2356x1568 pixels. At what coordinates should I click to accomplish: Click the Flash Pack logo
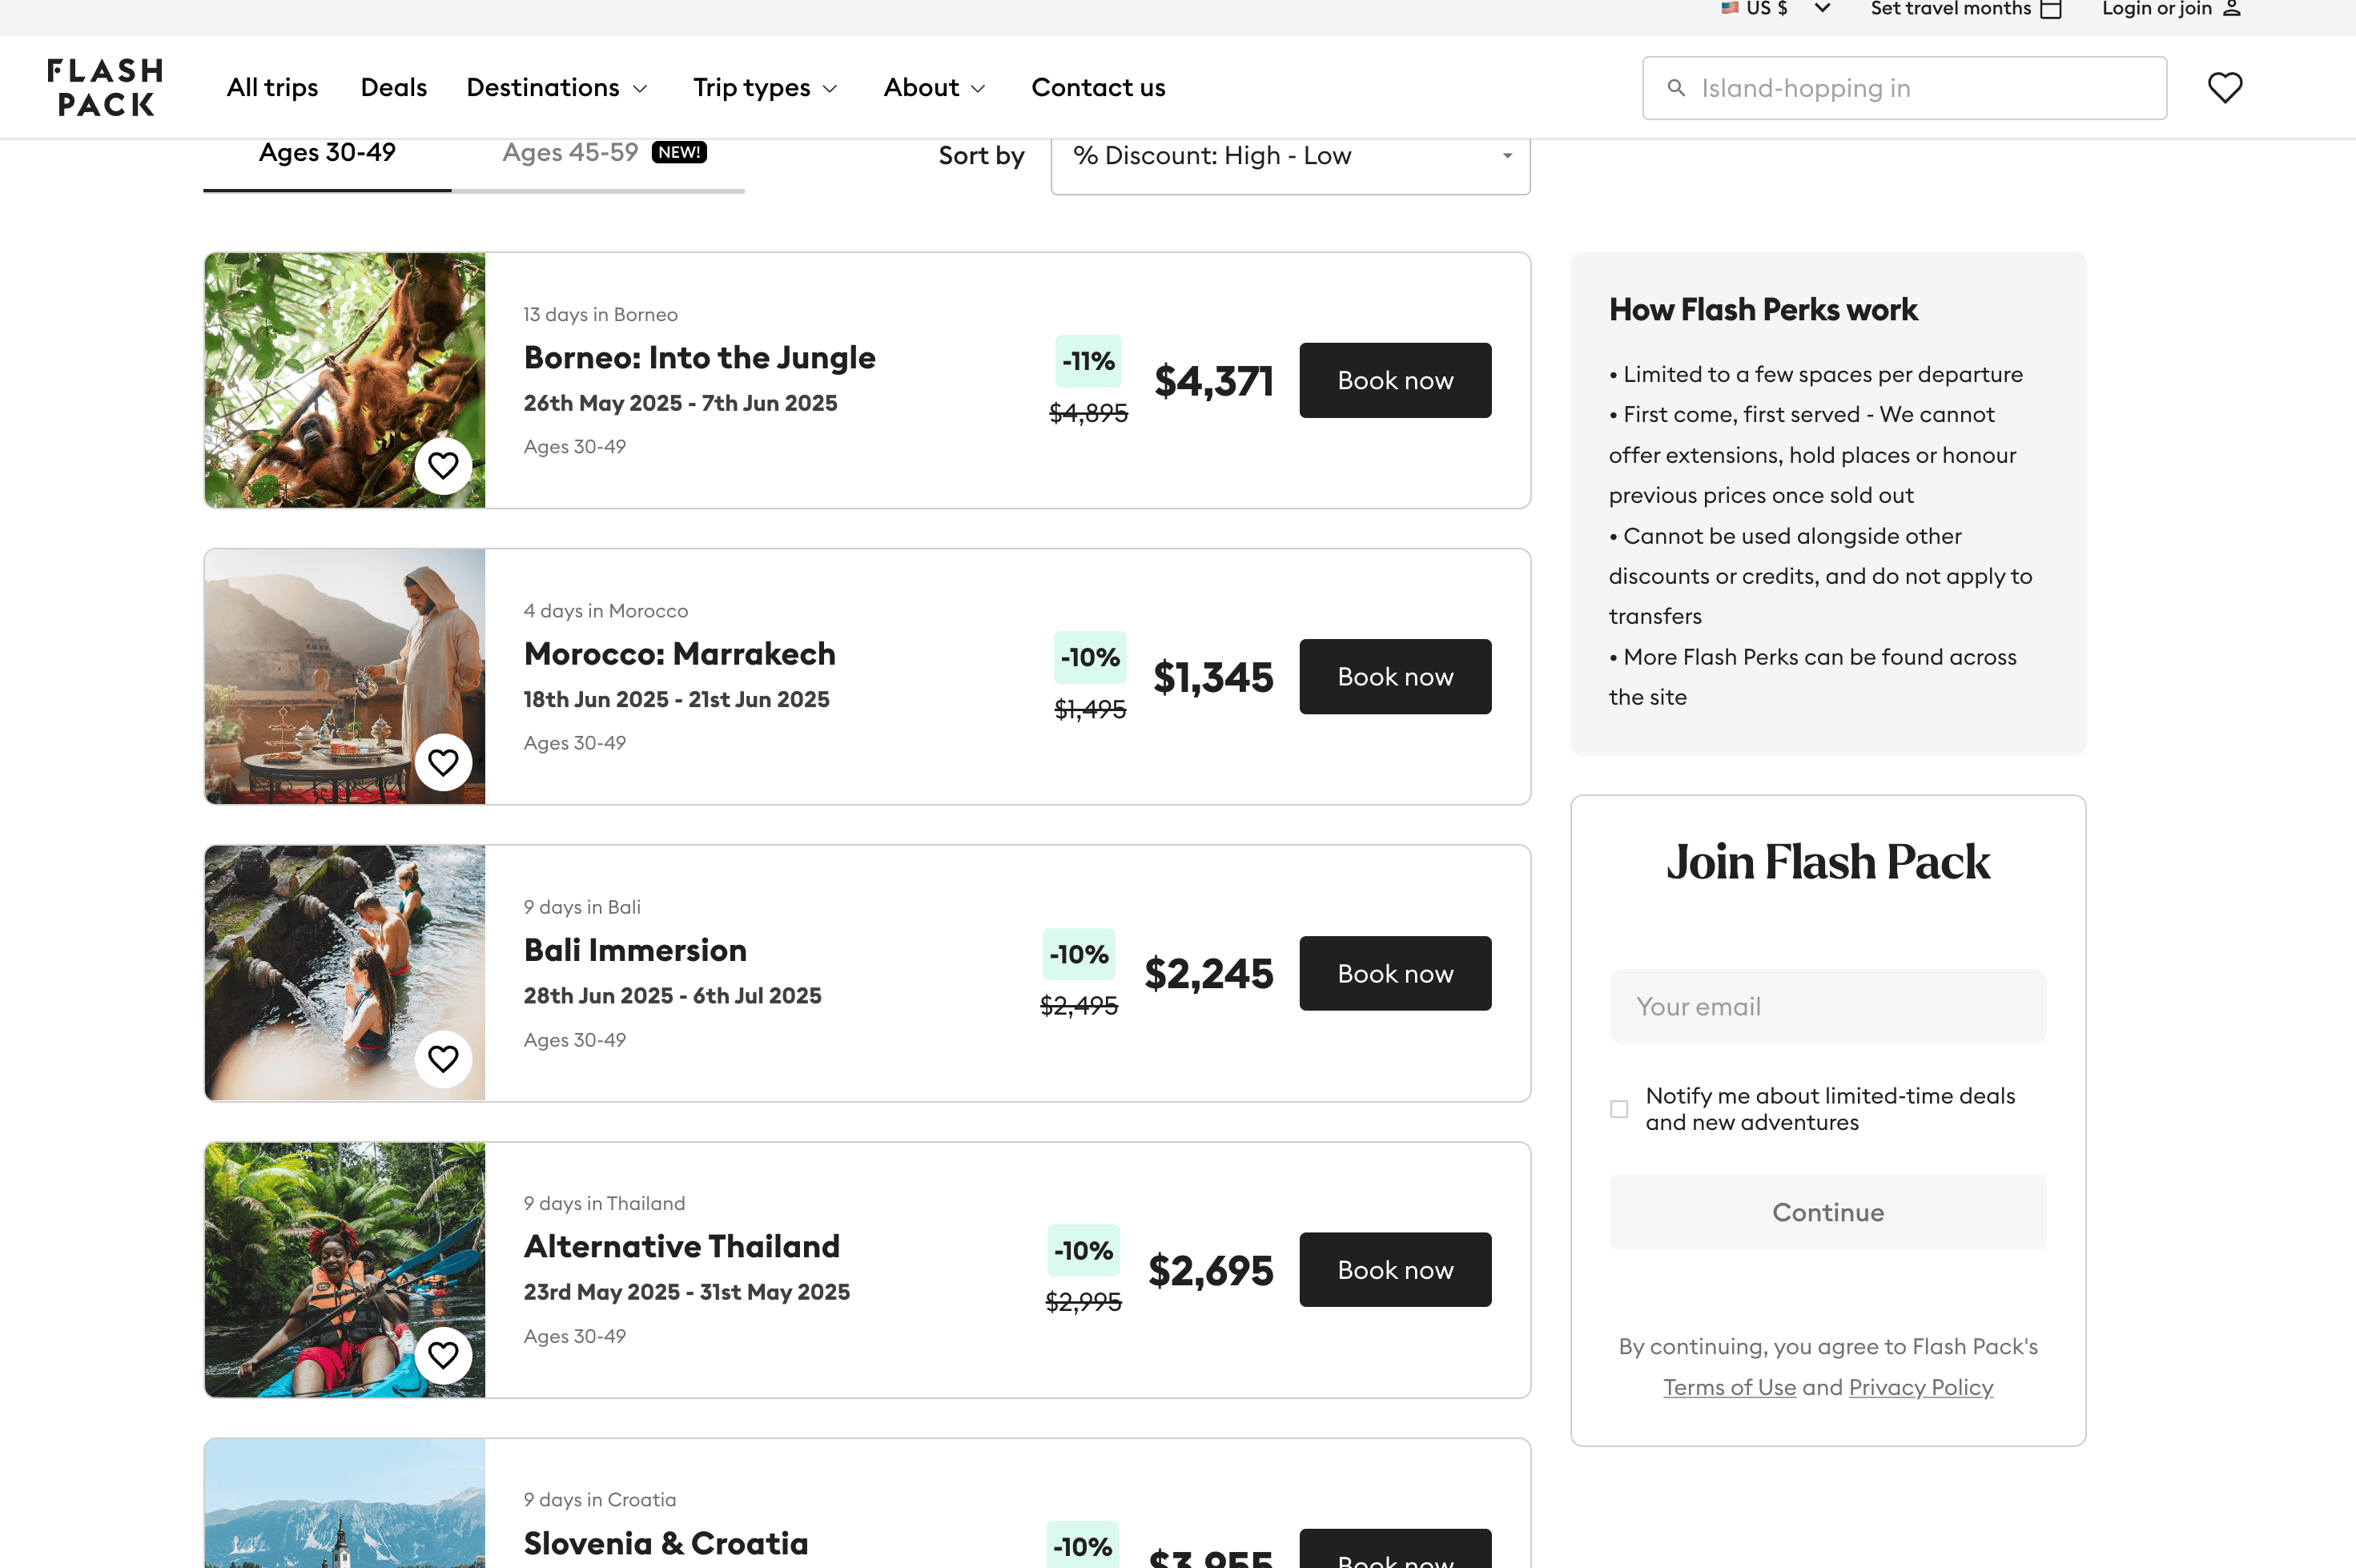(x=105, y=87)
